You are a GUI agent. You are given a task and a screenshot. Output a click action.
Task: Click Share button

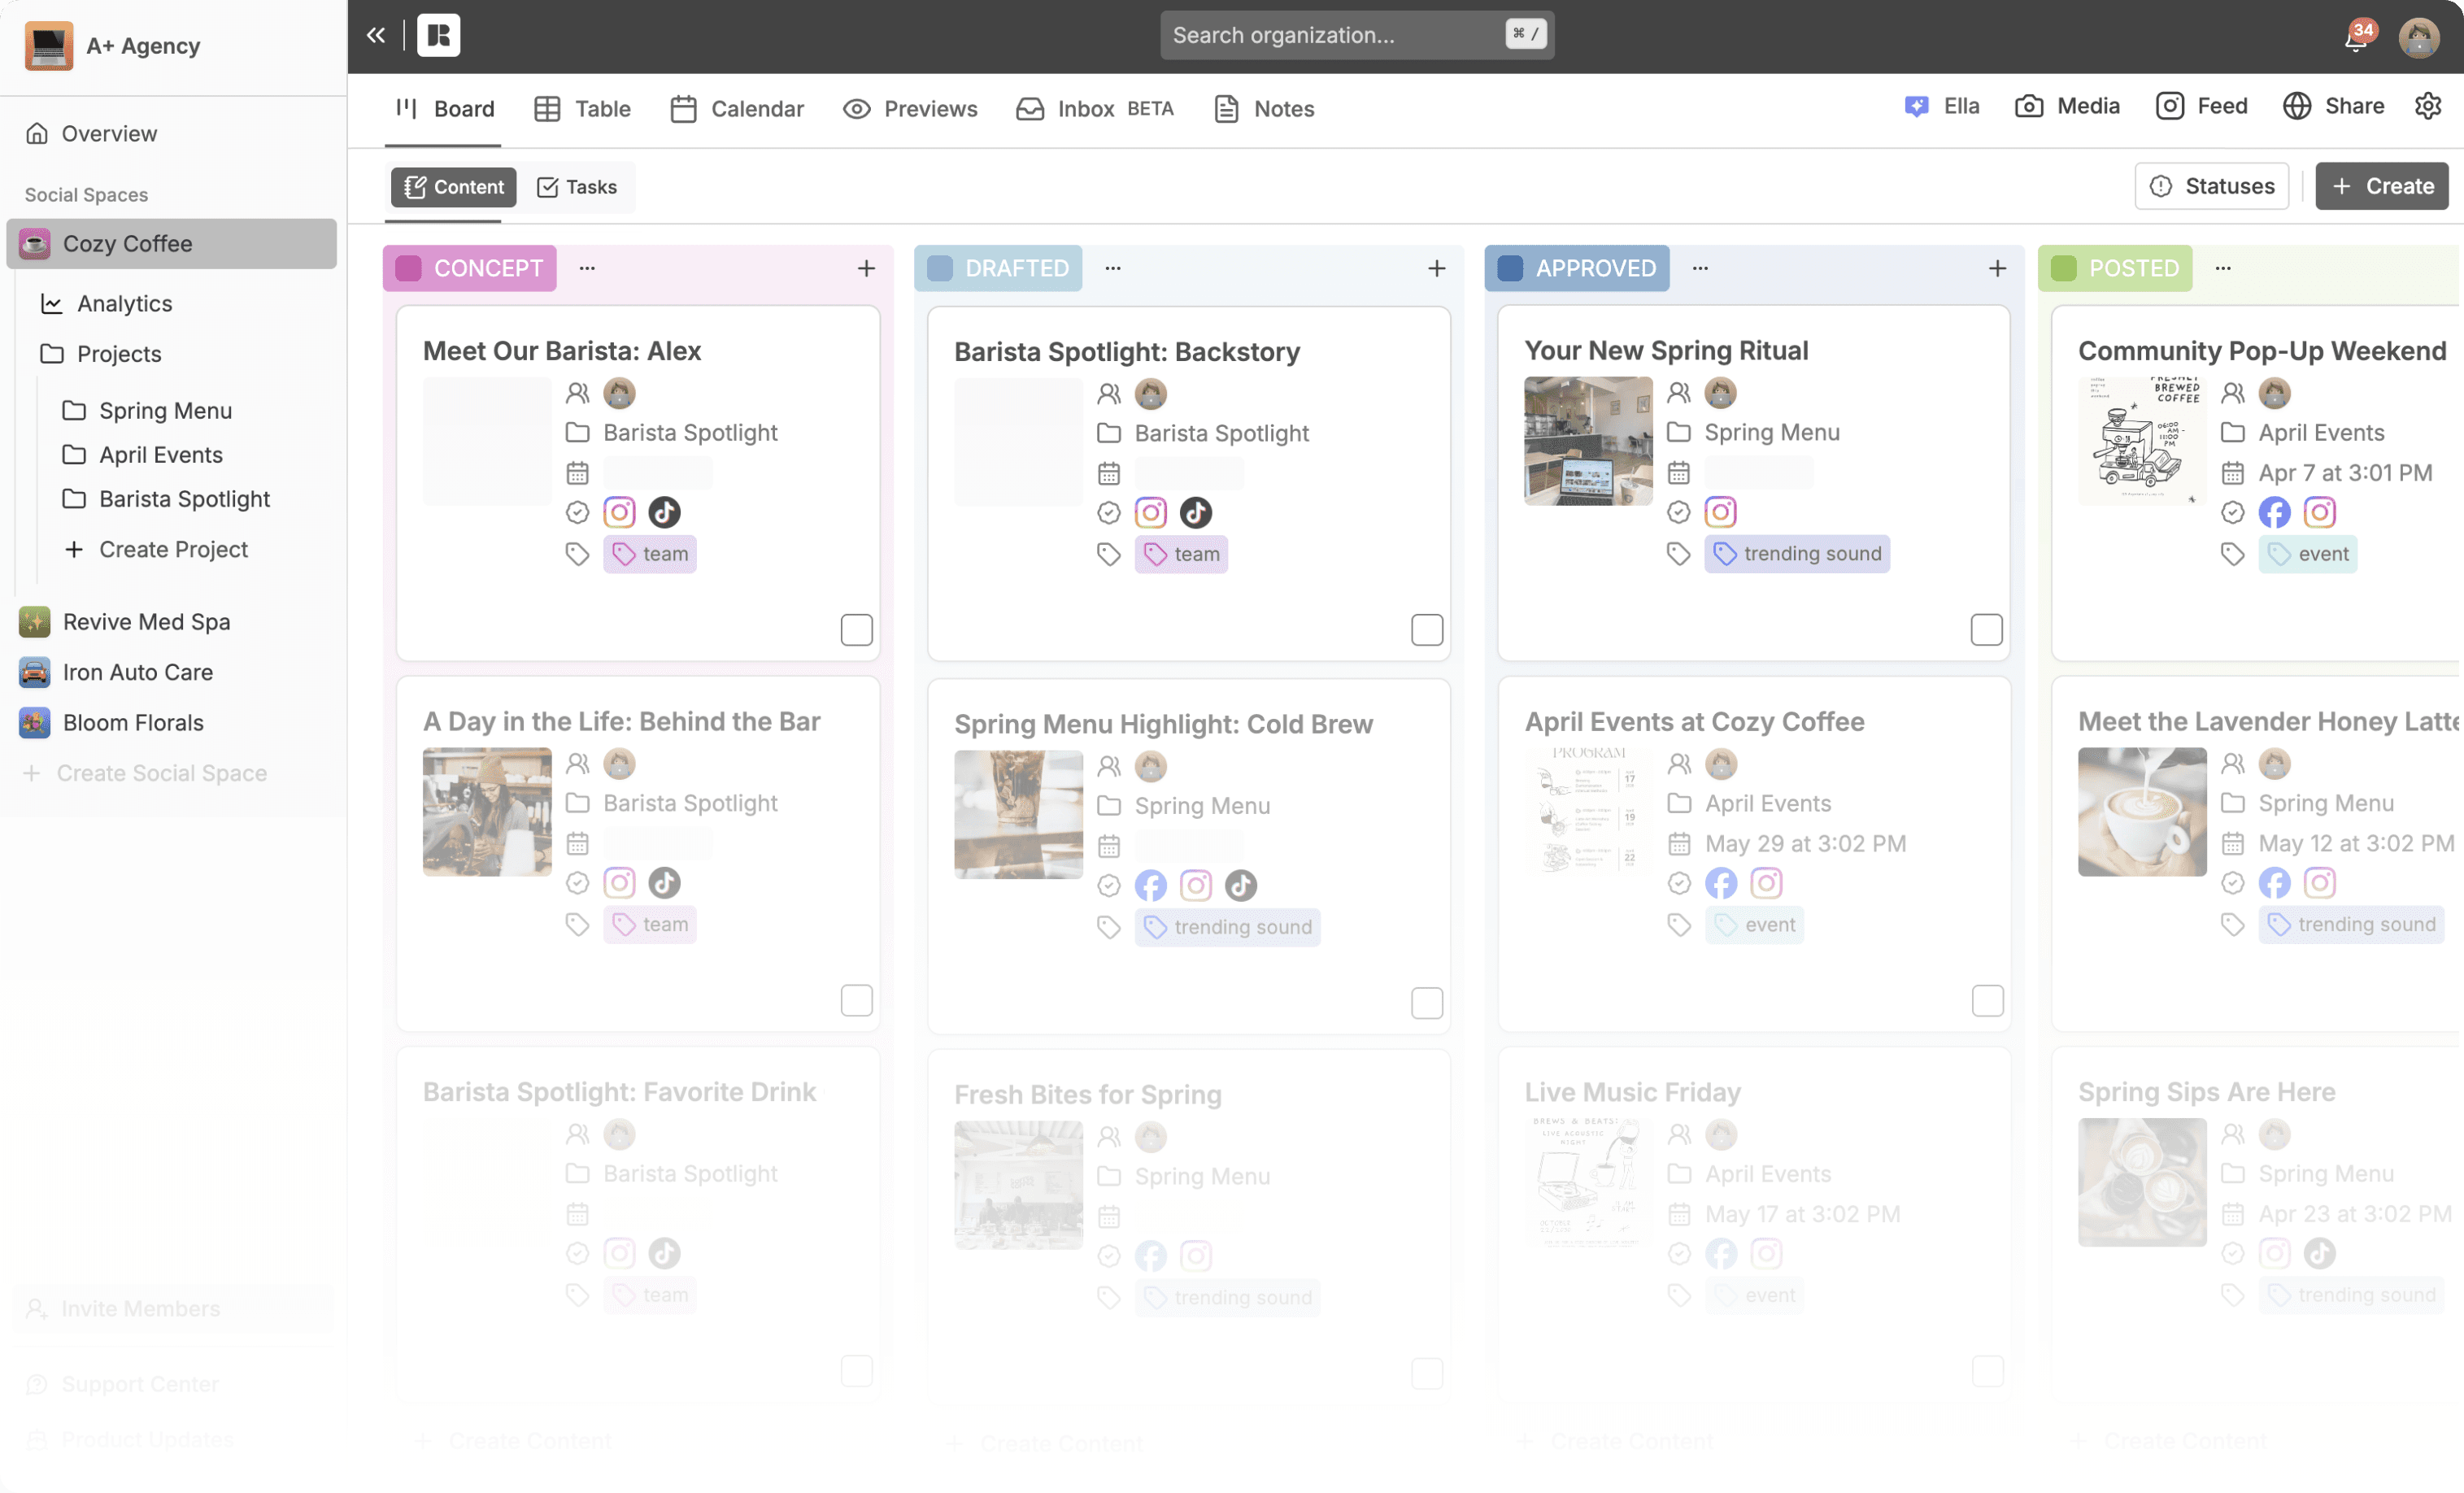[2334, 106]
